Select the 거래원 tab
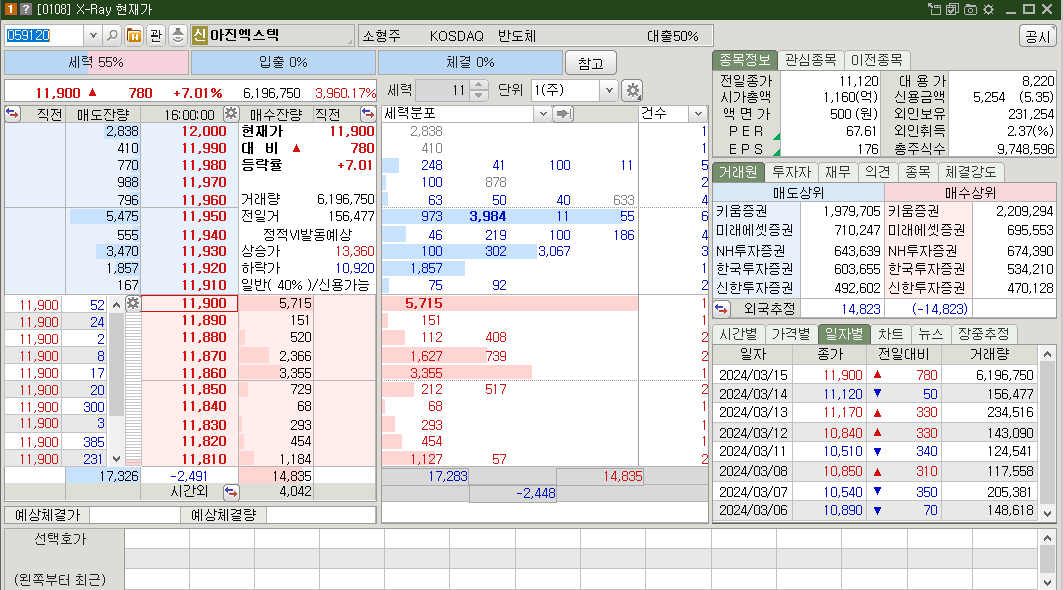 coord(738,172)
